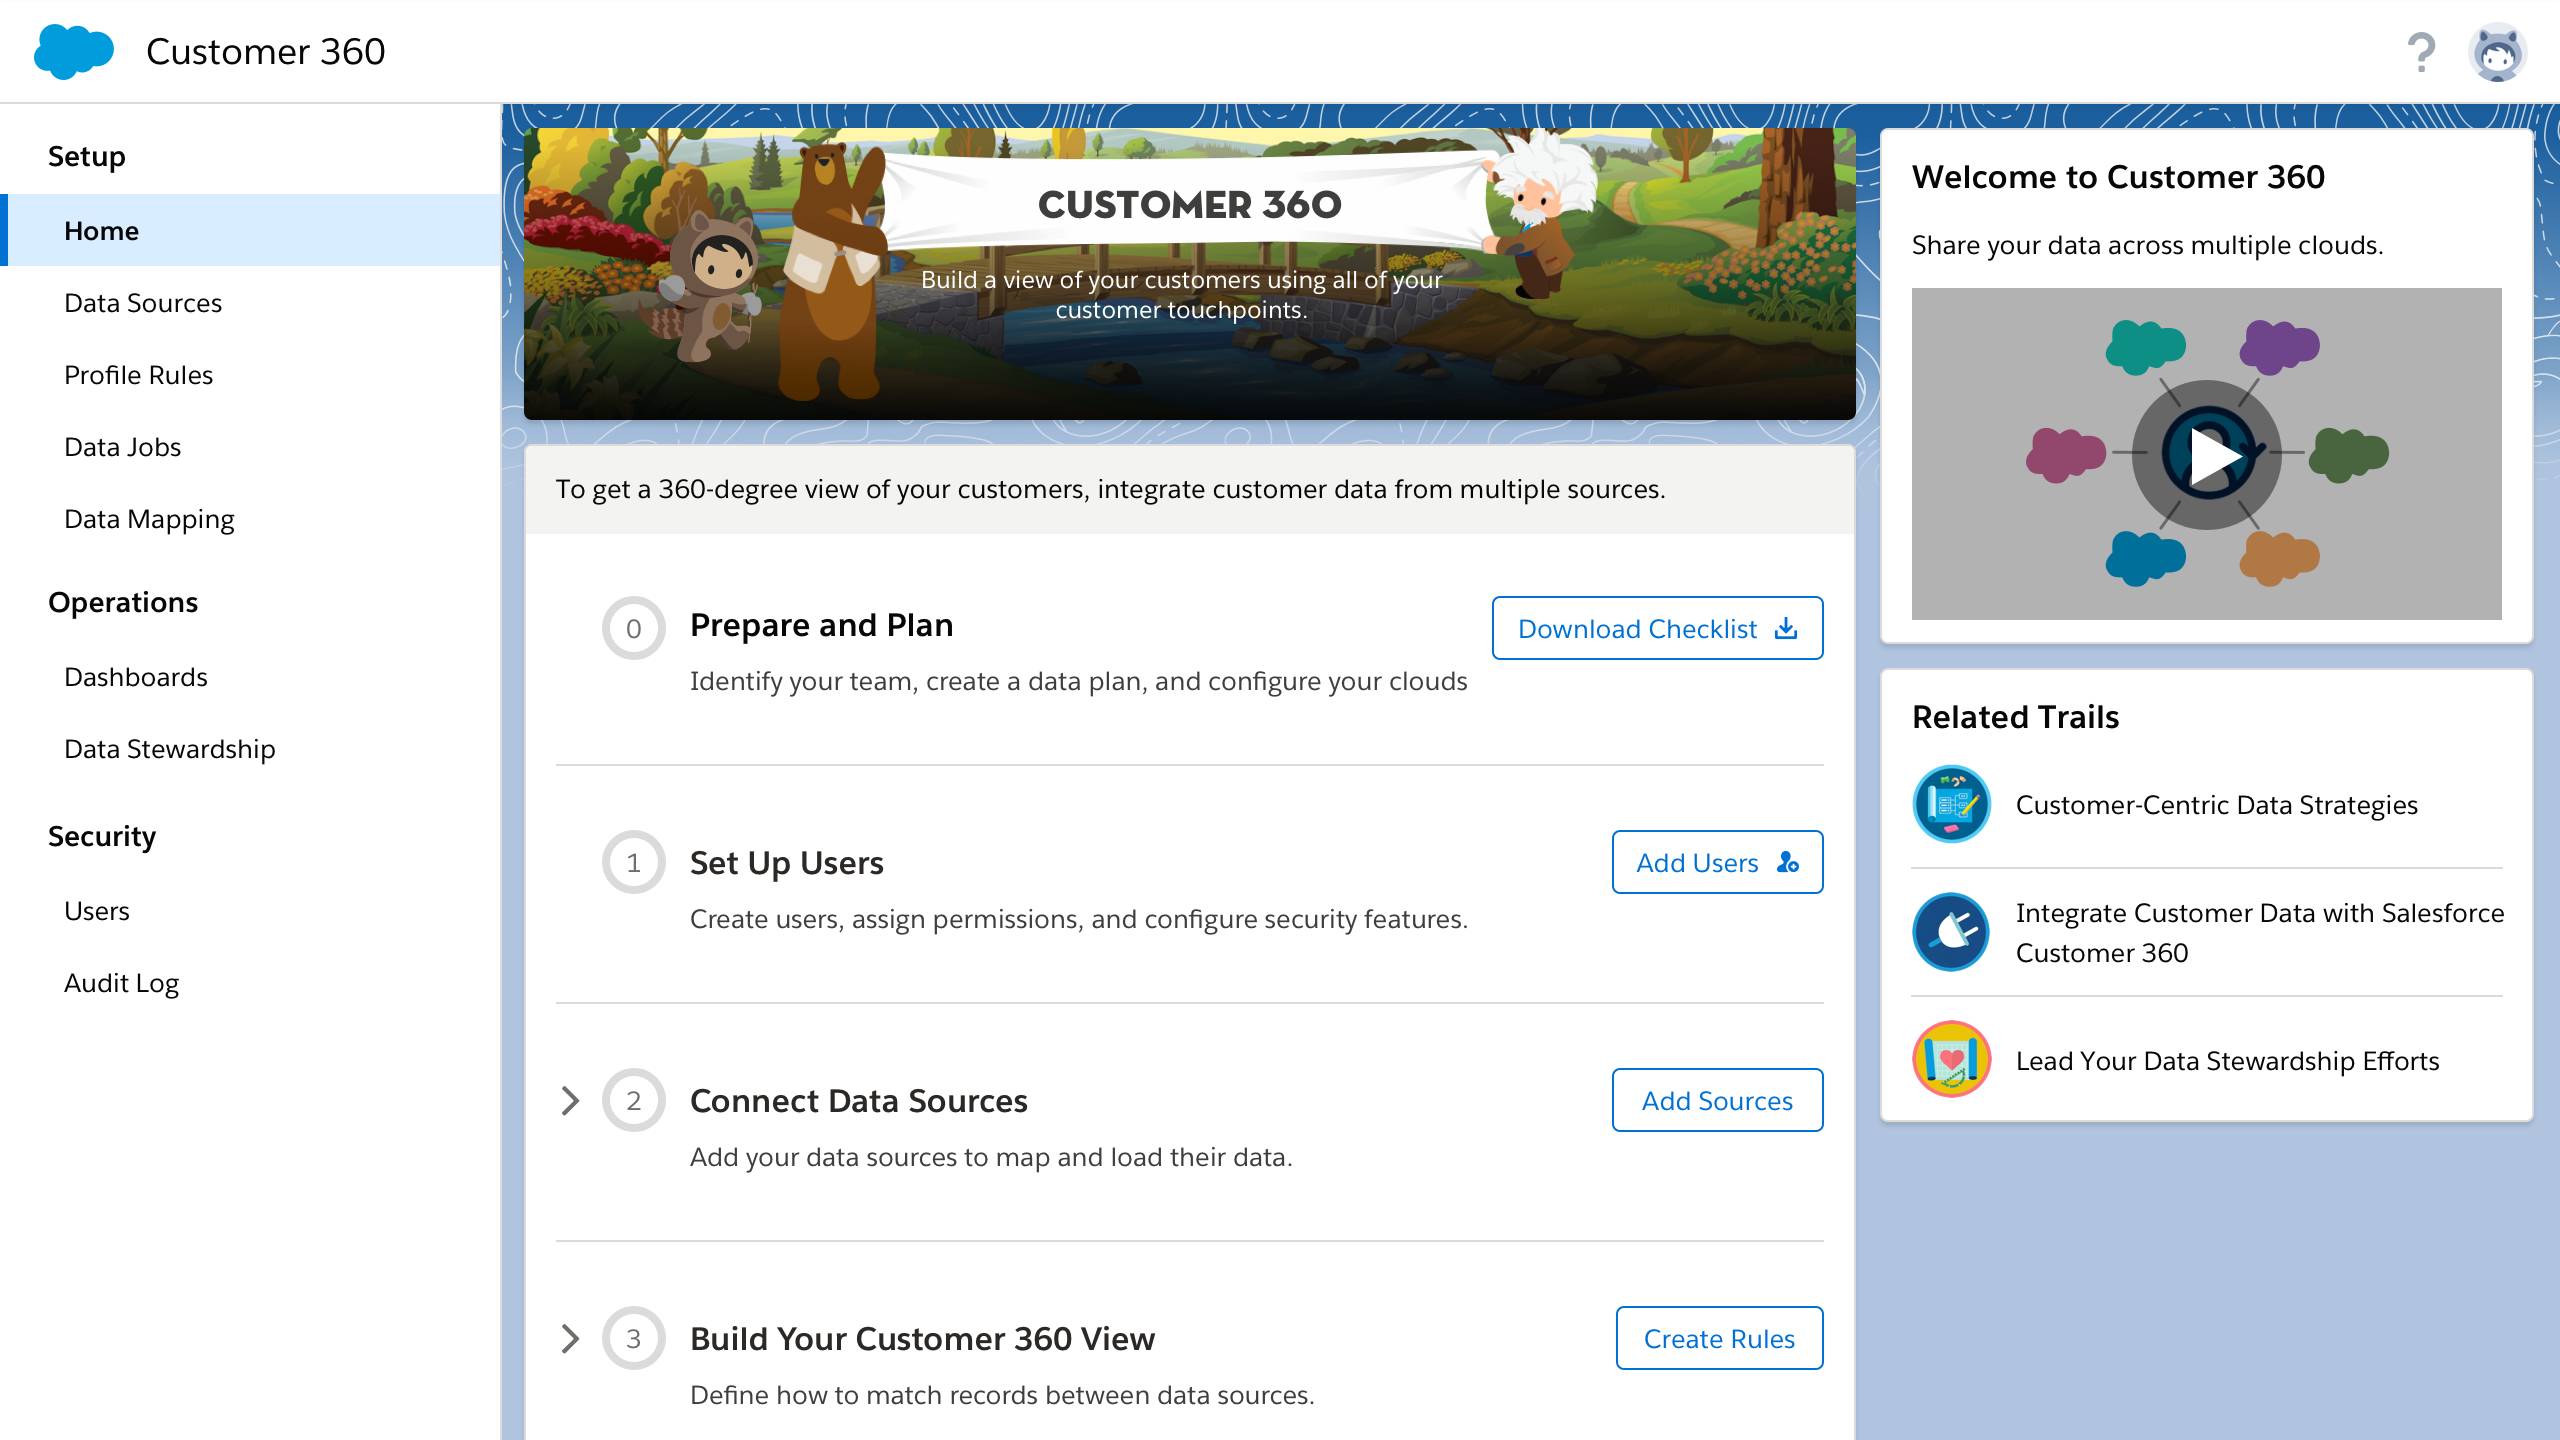Expand the Build Your Customer 360 View step
Screen dimensions: 2560x1440
pos(570,1338)
